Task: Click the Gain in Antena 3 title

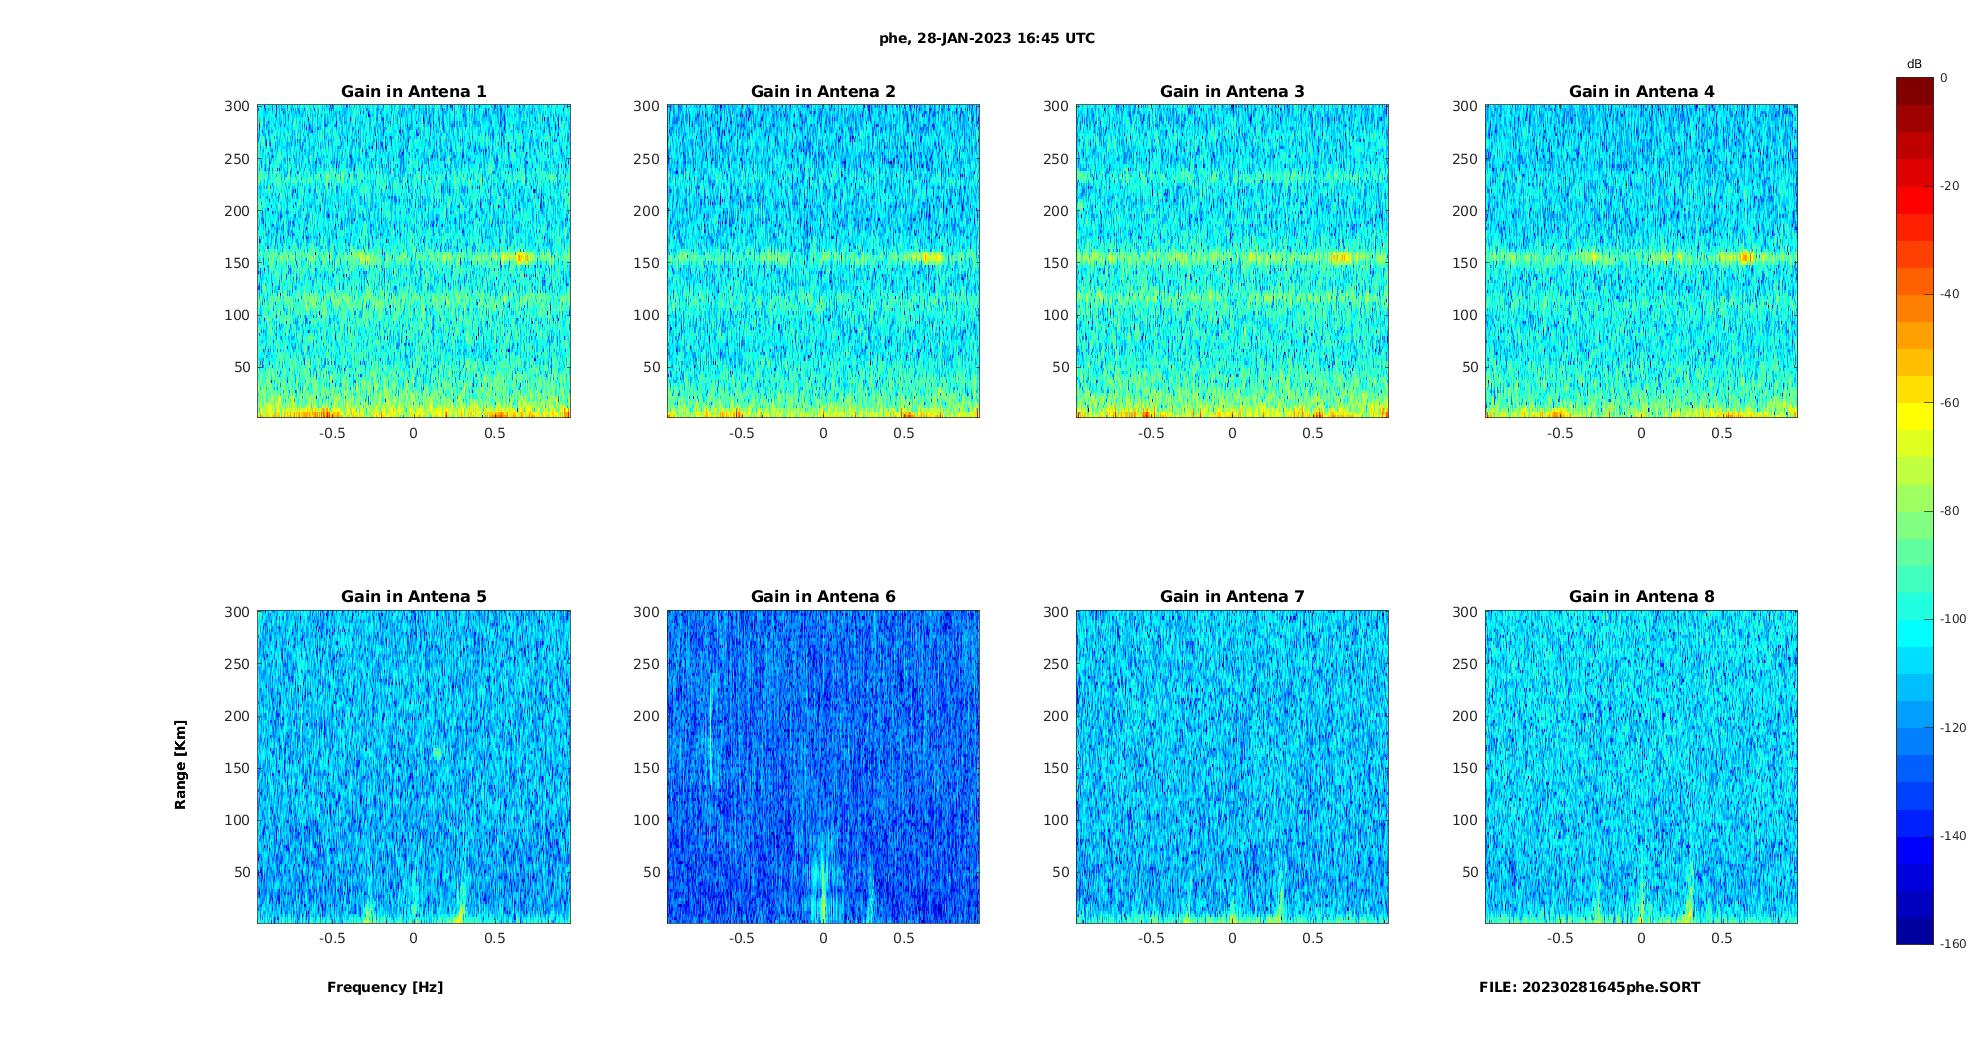Action: (1232, 91)
